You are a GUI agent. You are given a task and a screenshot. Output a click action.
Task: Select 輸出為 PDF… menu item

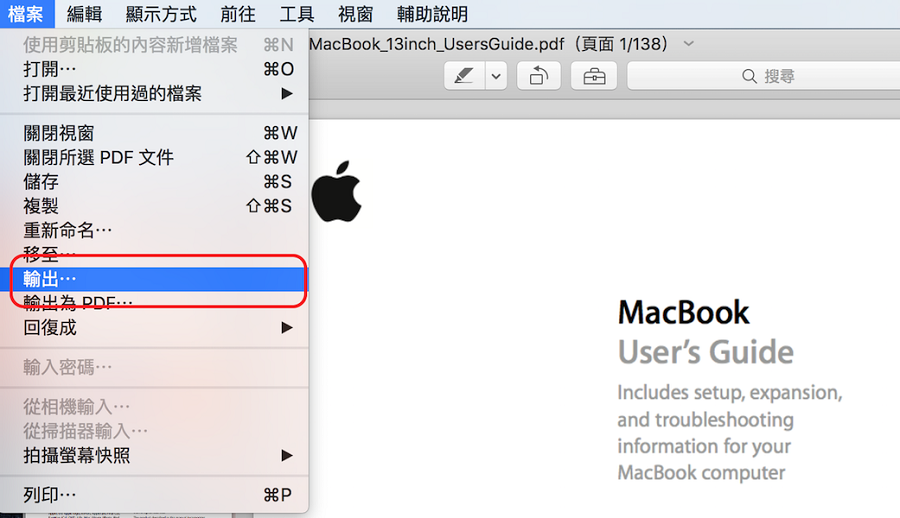pyautogui.click(x=154, y=303)
